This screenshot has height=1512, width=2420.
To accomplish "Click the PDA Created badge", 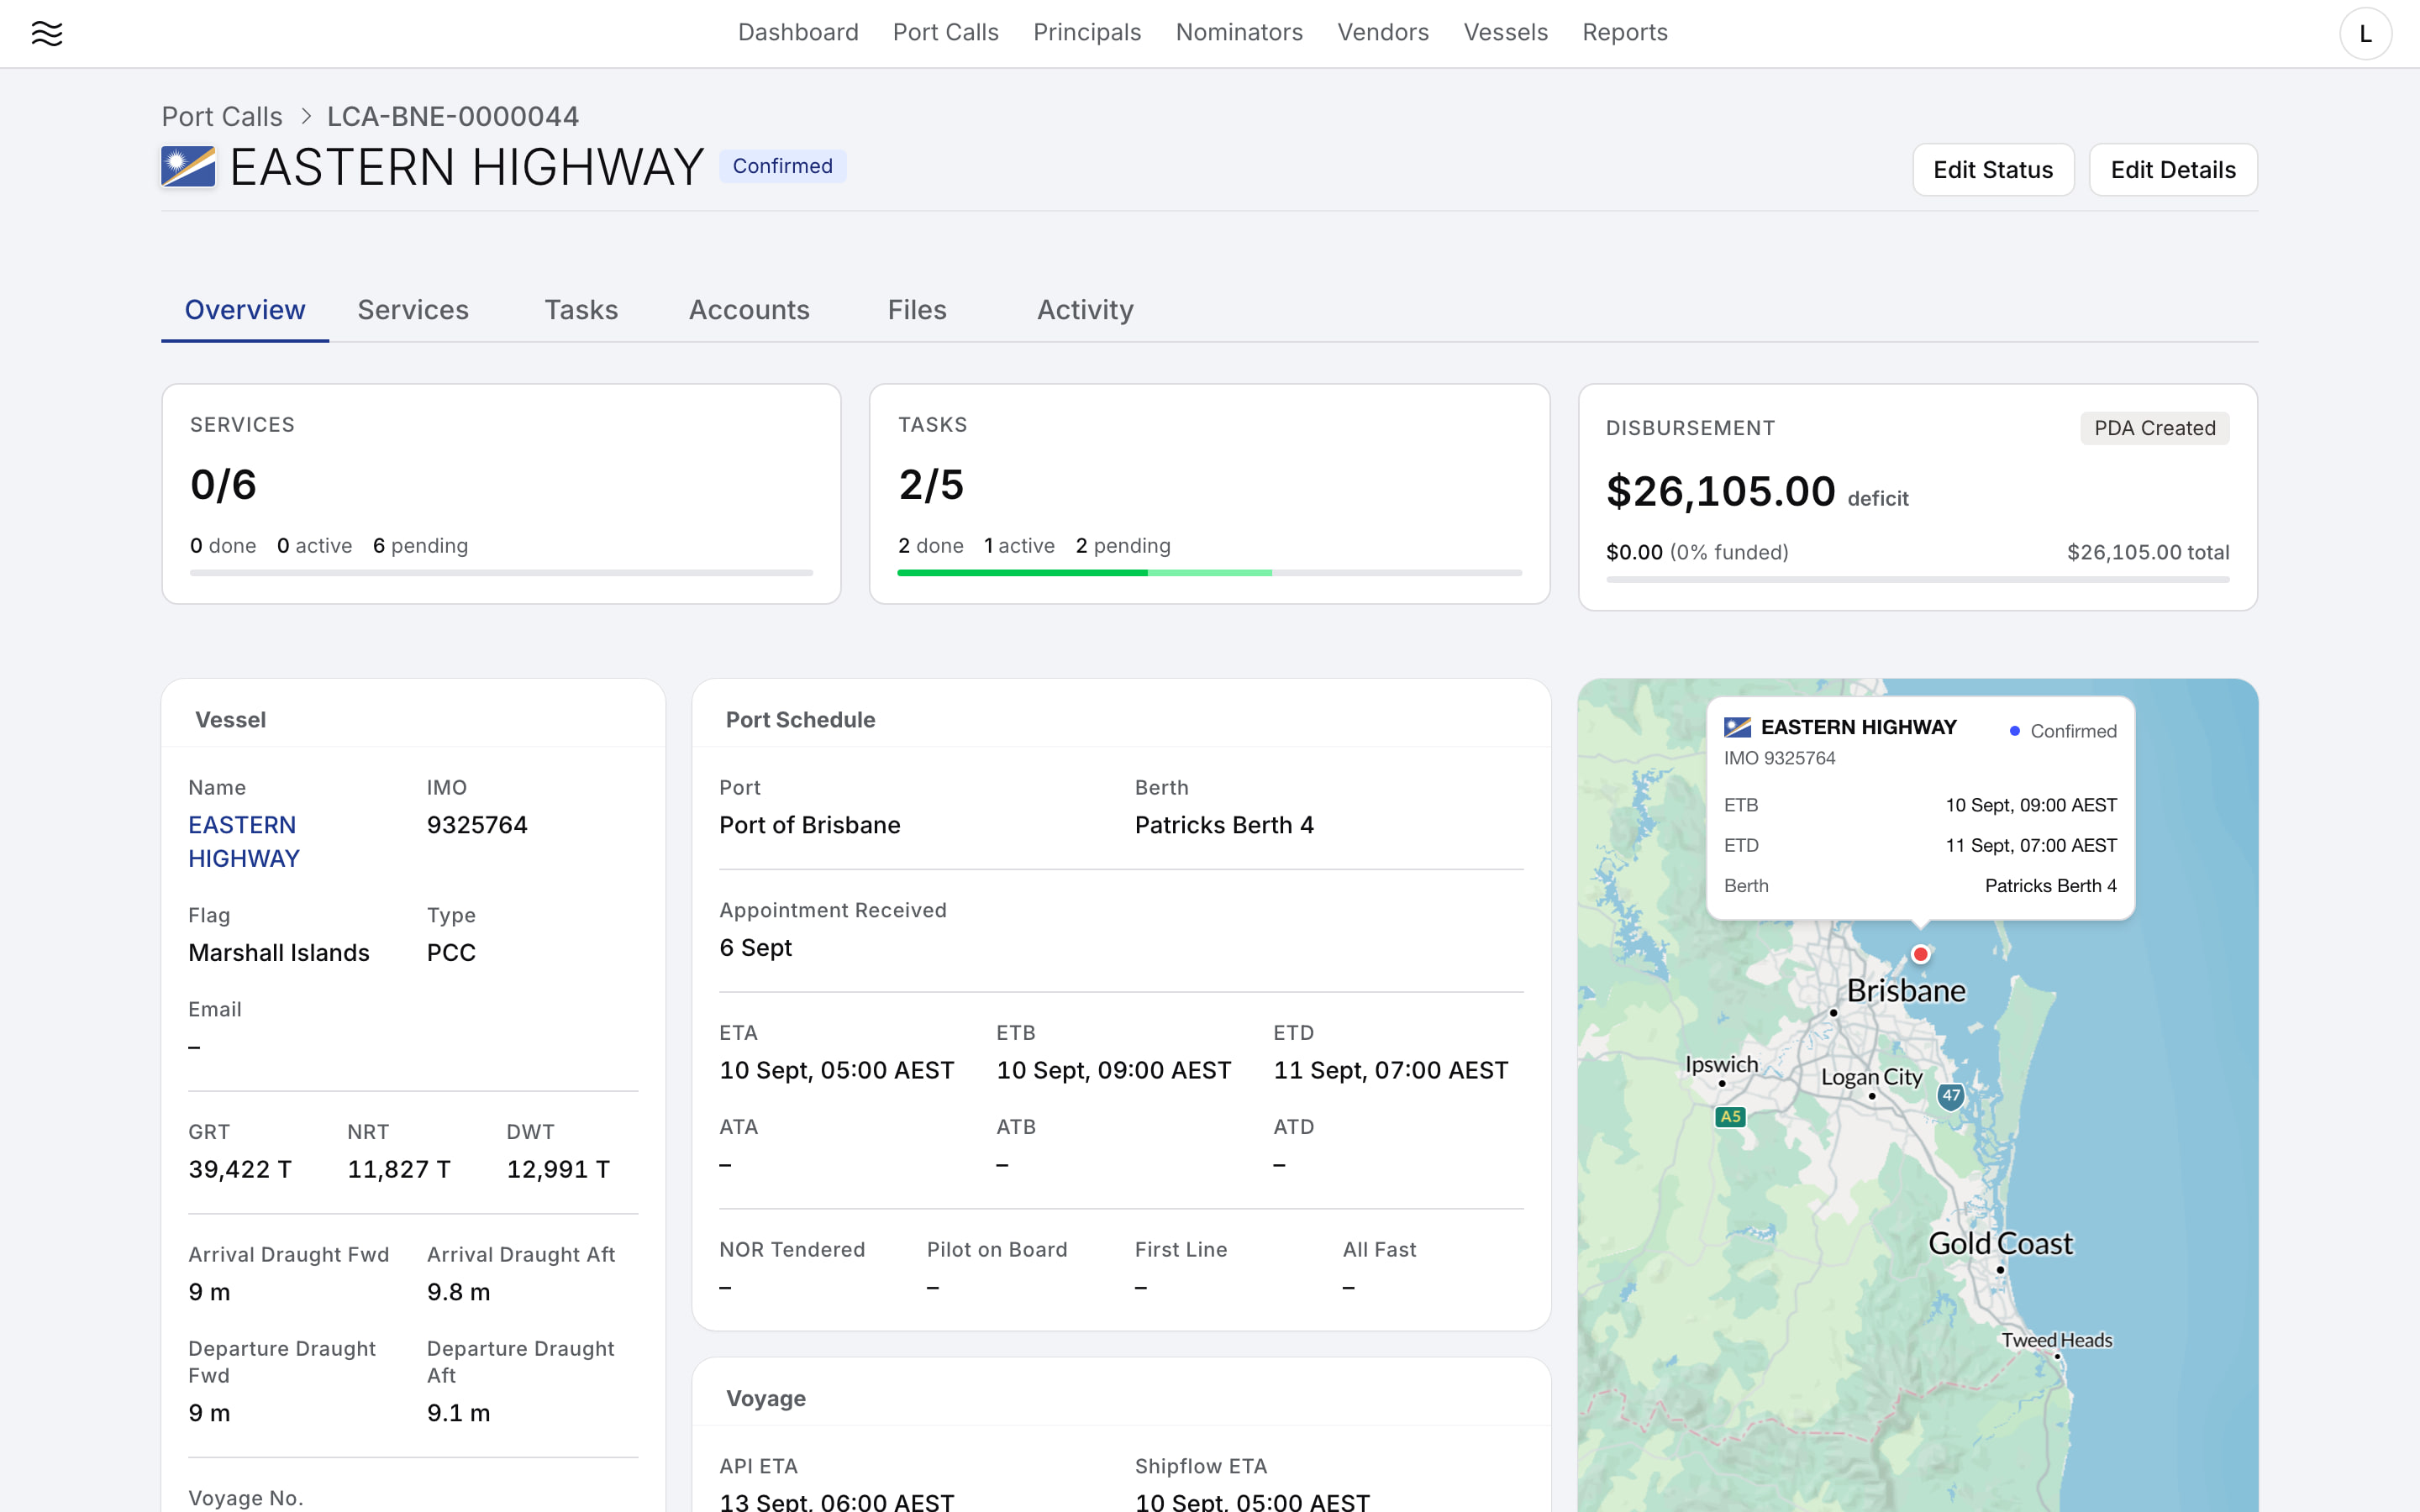I will (x=2155, y=428).
